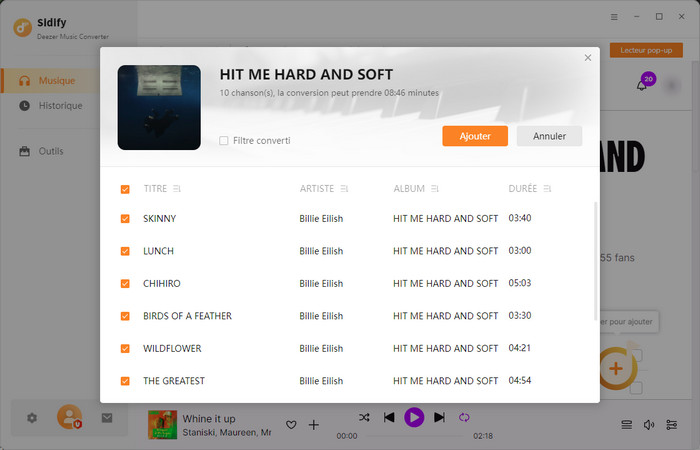Screen dimensions: 700x450
Task: Sort list using DURÉE column arrow
Action: coord(547,189)
